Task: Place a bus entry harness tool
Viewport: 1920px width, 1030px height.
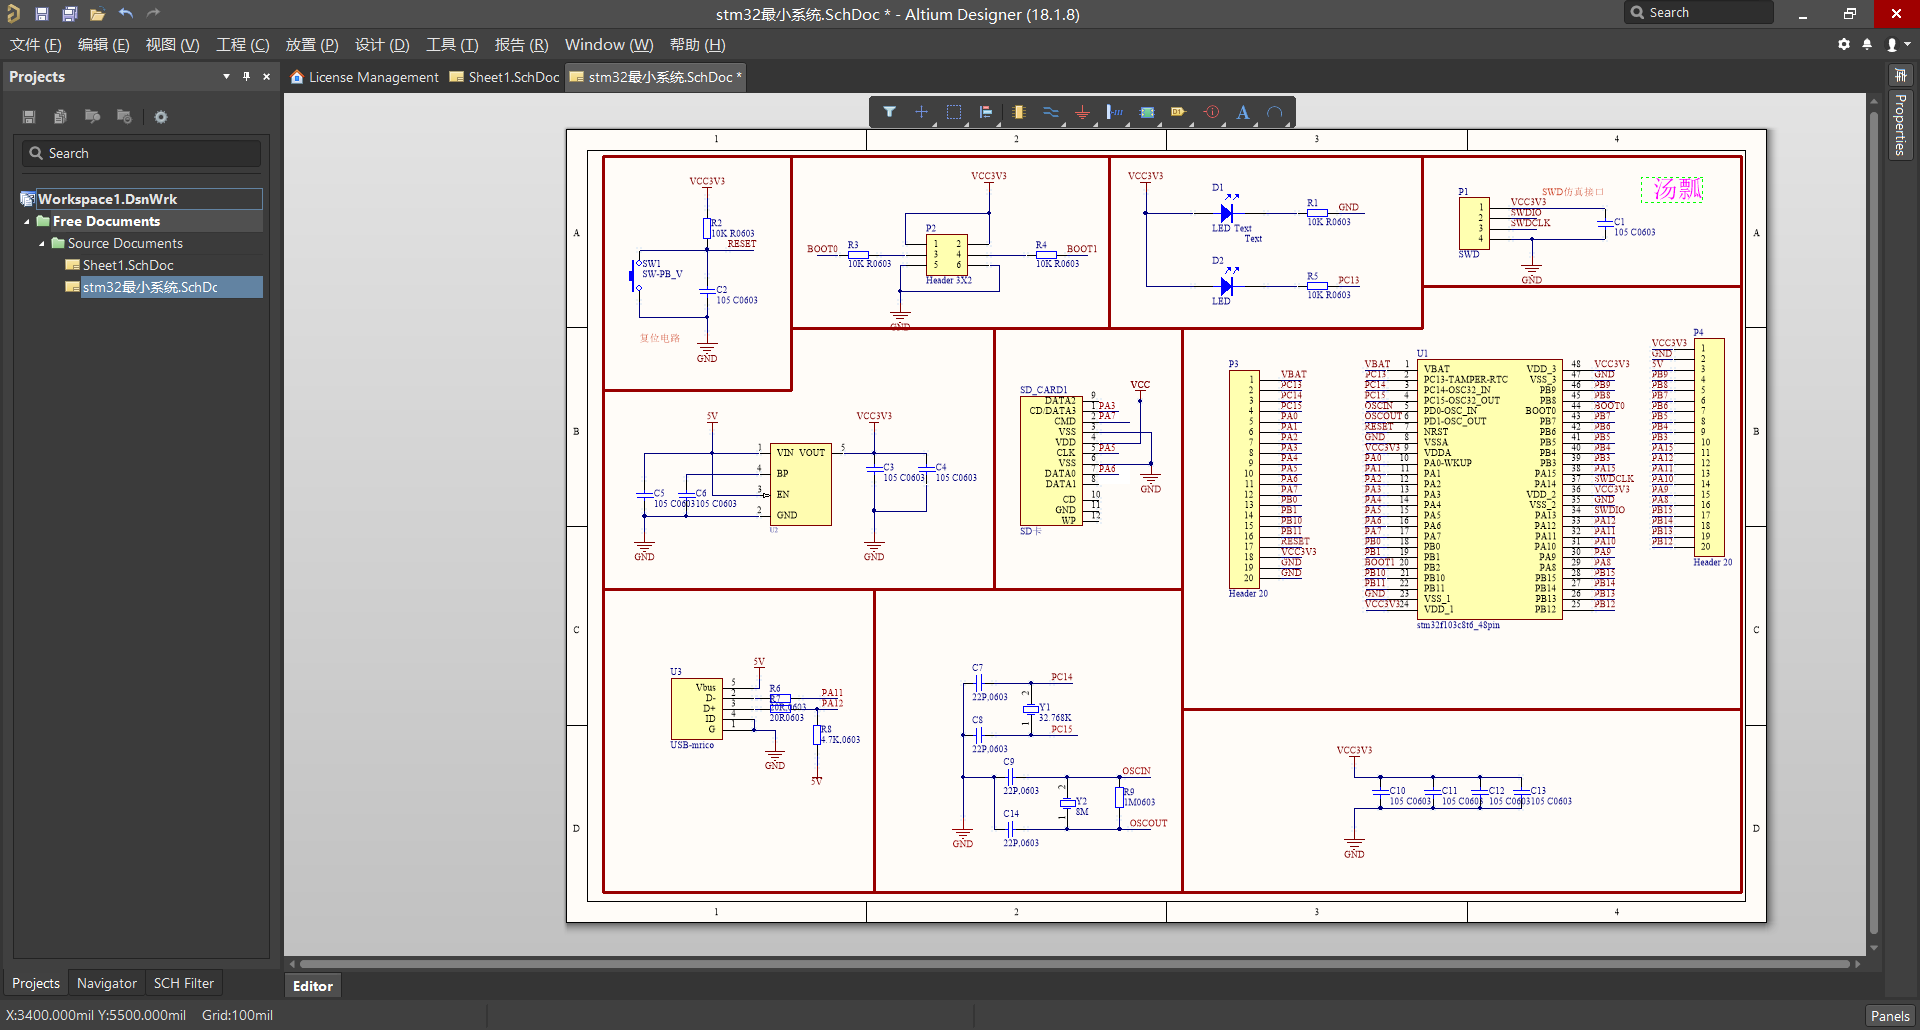Action: 1114,112
